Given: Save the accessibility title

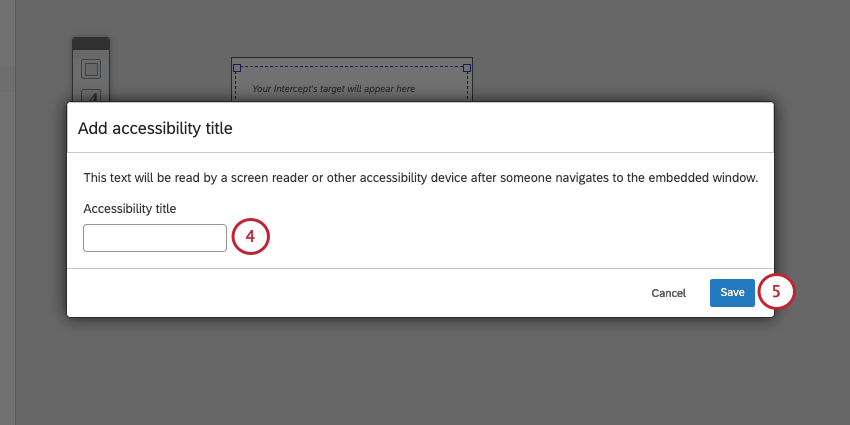Looking at the screenshot, I should pyautogui.click(x=732, y=293).
